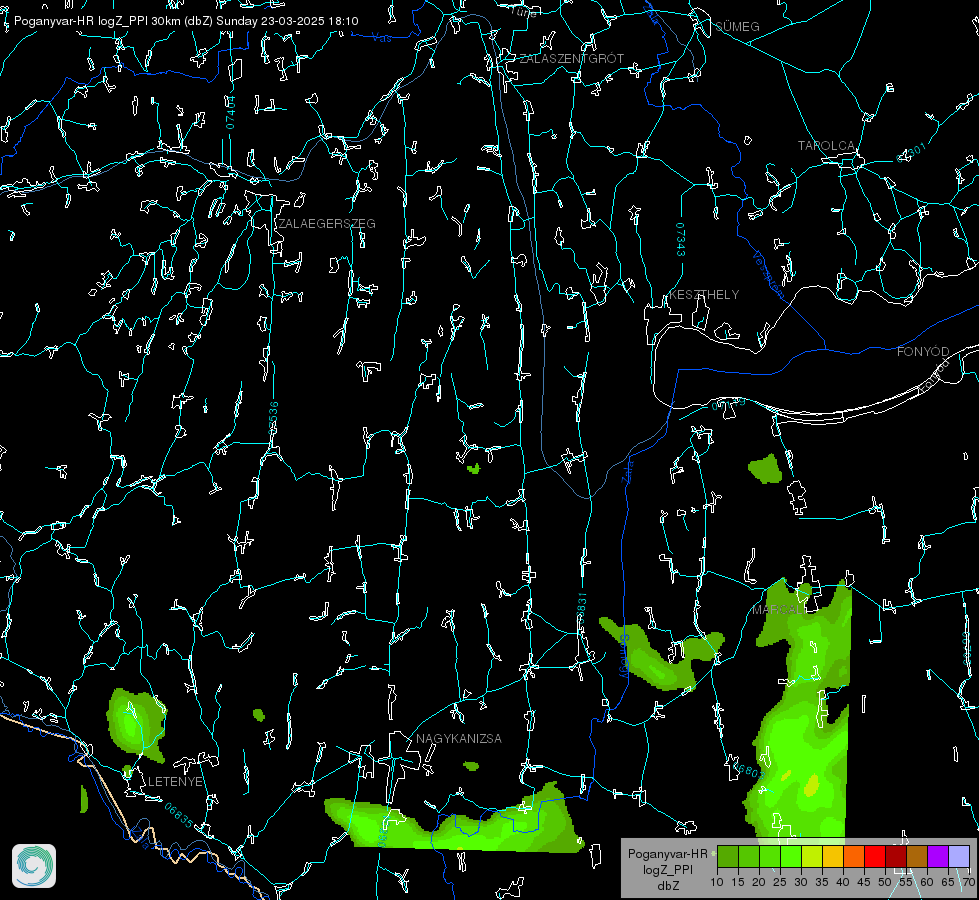Click the Poganyvar-HR legend label
The image size is (979, 900).
667,853
